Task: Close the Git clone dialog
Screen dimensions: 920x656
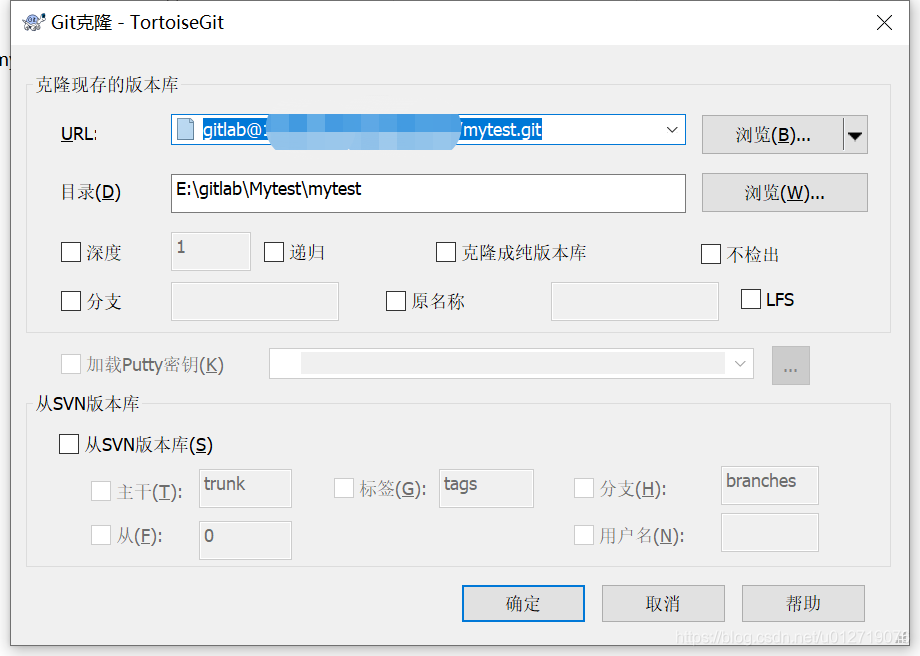Action: (884, 22)
